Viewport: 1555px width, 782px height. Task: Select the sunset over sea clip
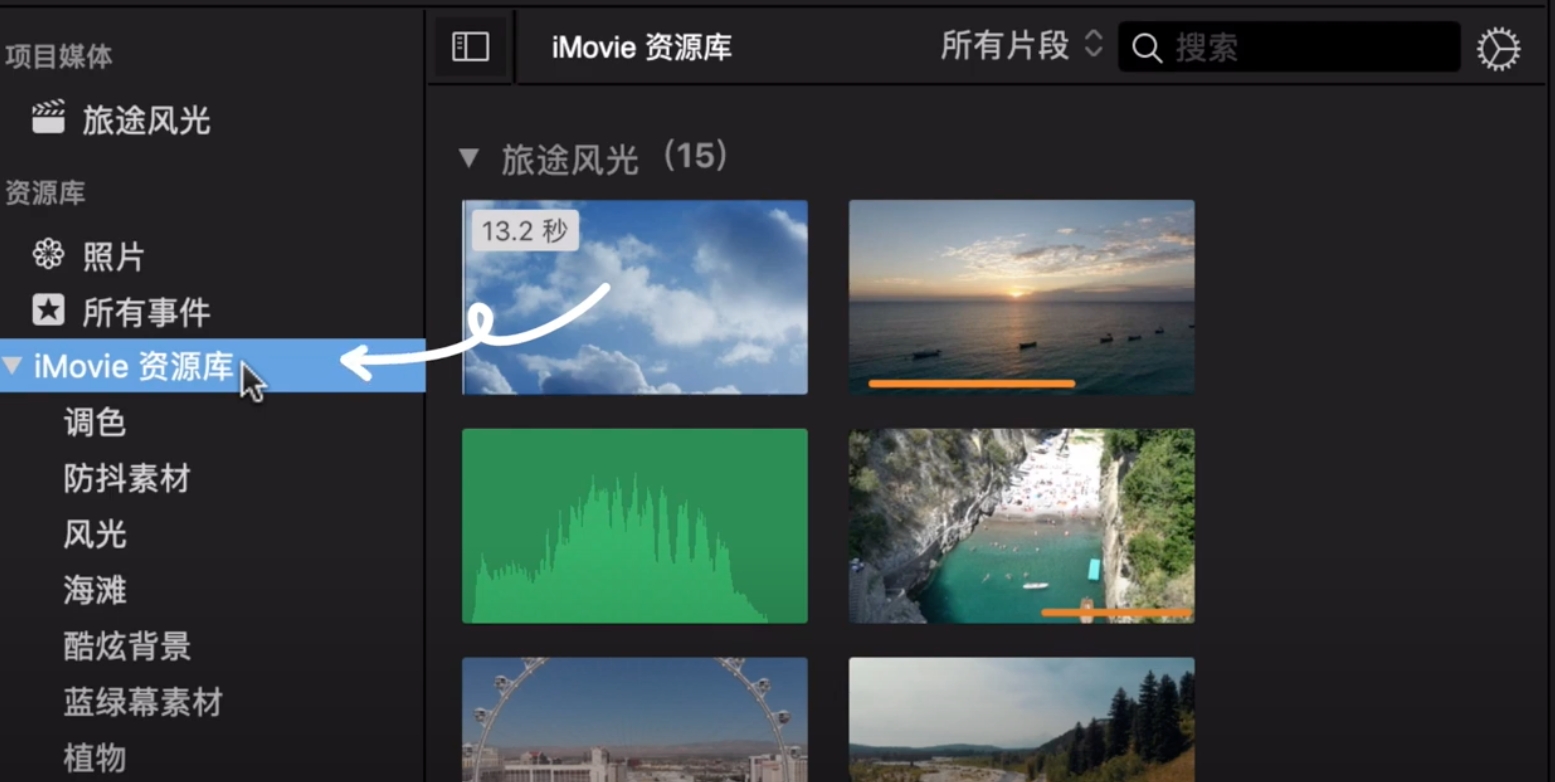pyautogui.click(x=1021, y=297)
